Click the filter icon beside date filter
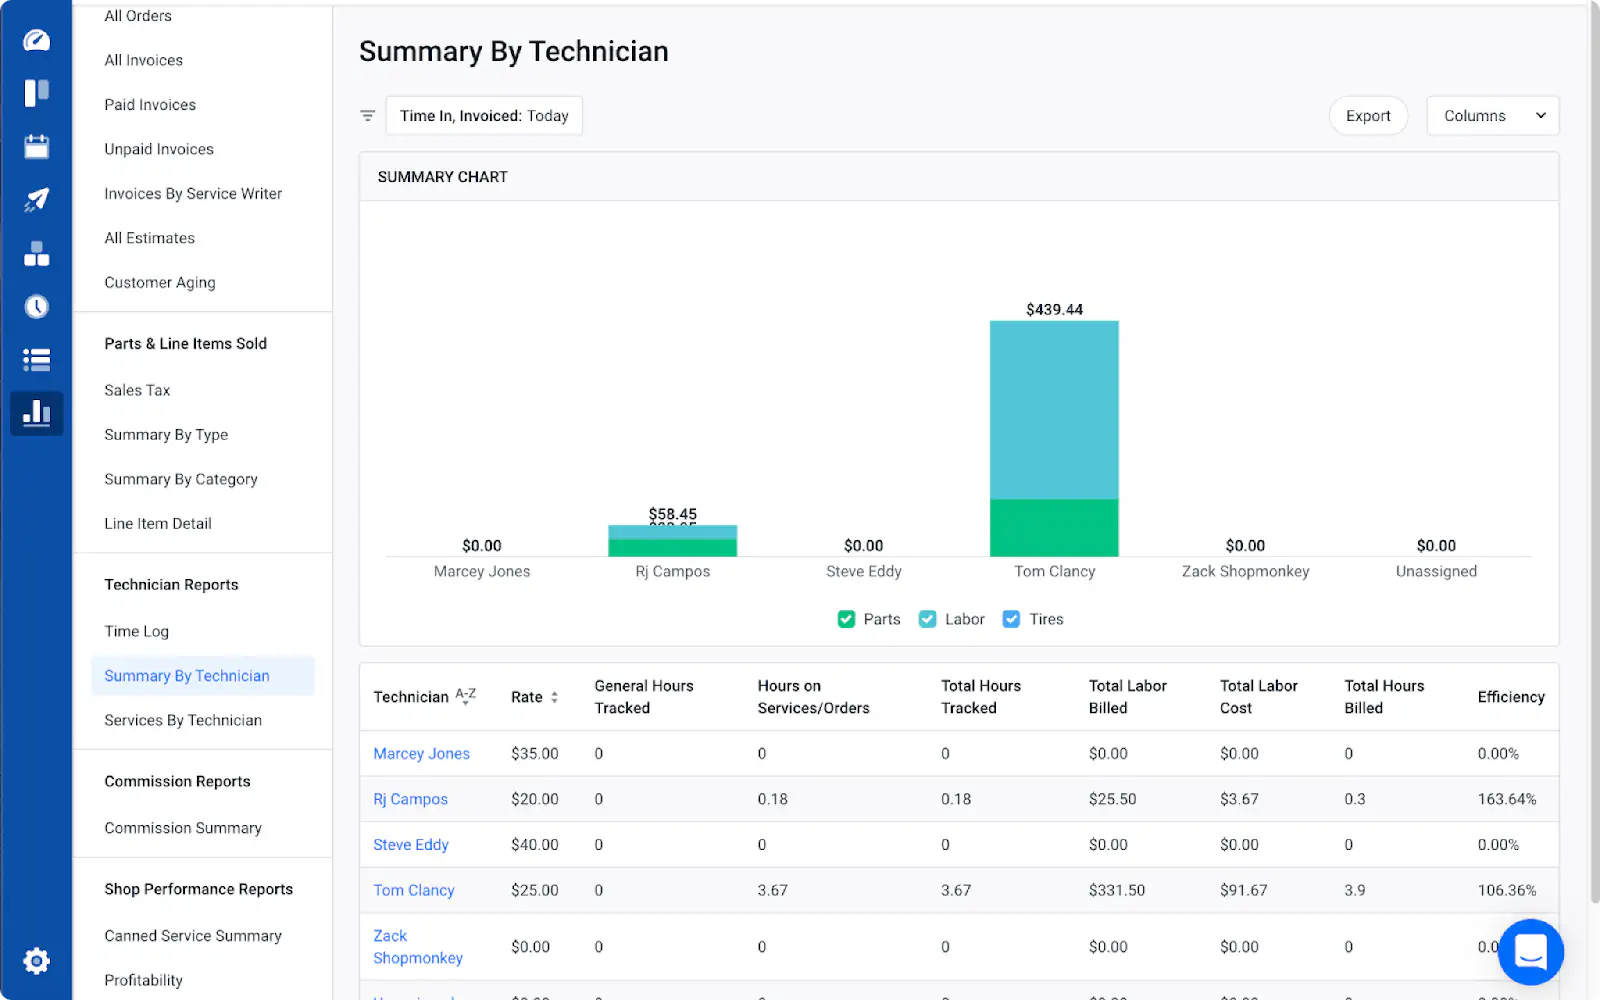The image size is (1600, 1000). click(x=367, y=116)
